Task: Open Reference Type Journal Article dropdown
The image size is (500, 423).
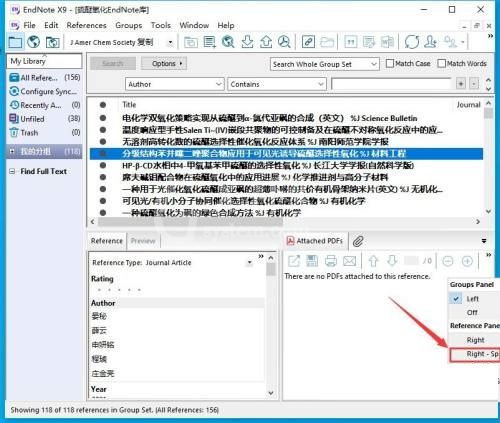Action: click(x=250, y=263)
